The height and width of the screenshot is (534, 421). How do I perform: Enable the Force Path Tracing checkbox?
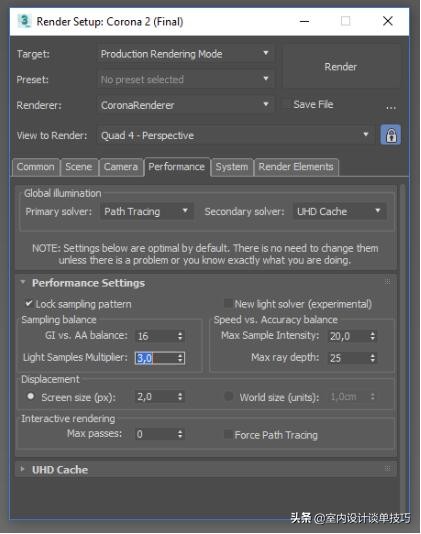tap(228, 434)
